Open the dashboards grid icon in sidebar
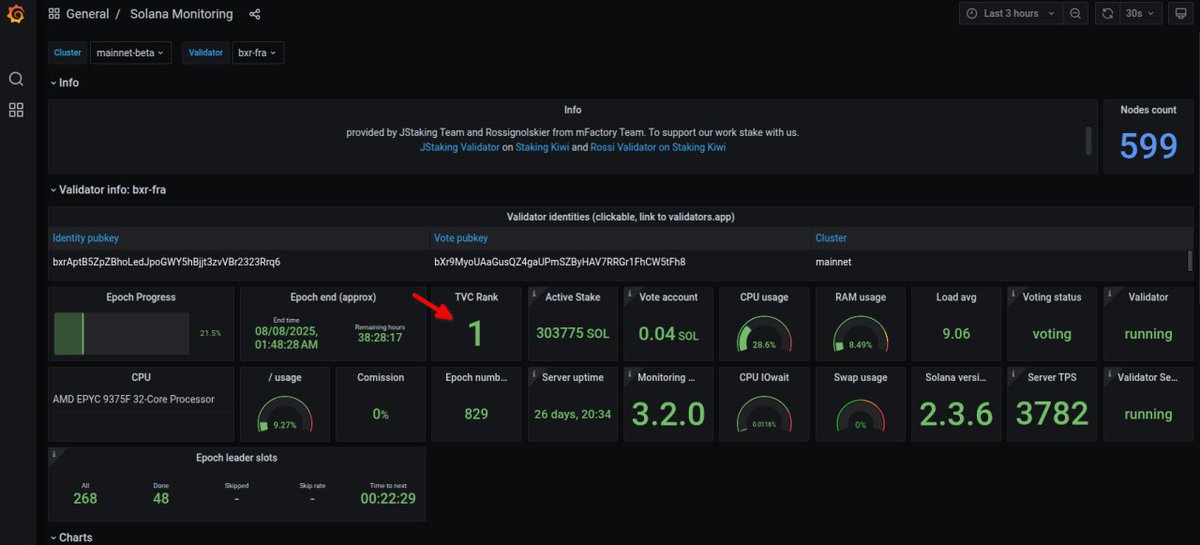Screen dimensions: 1200x545 16,110
